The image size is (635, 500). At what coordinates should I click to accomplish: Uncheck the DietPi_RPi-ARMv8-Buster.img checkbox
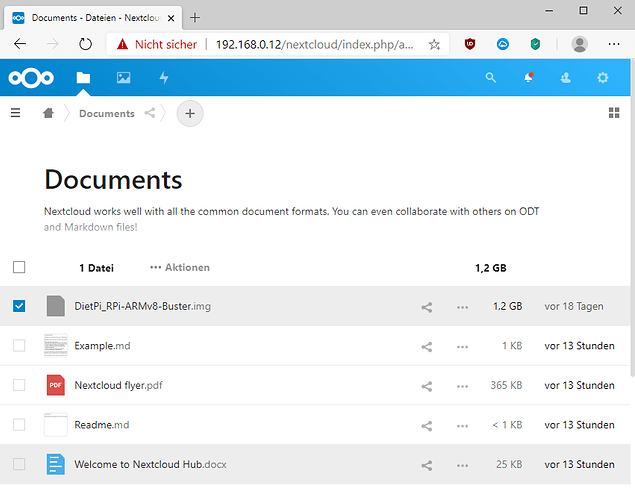(19, 306)
